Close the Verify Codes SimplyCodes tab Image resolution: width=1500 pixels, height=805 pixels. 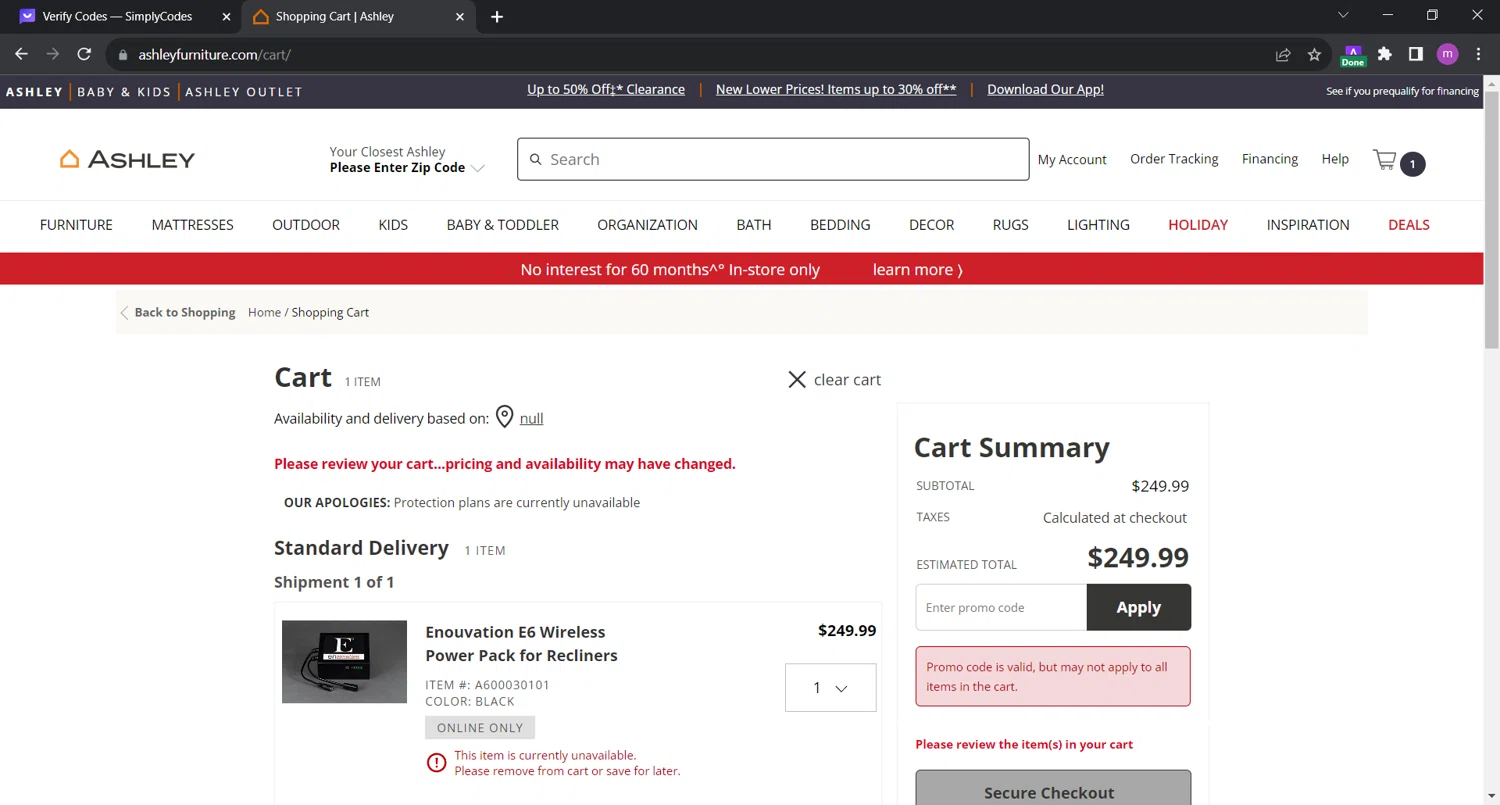(x=226, y=16)
